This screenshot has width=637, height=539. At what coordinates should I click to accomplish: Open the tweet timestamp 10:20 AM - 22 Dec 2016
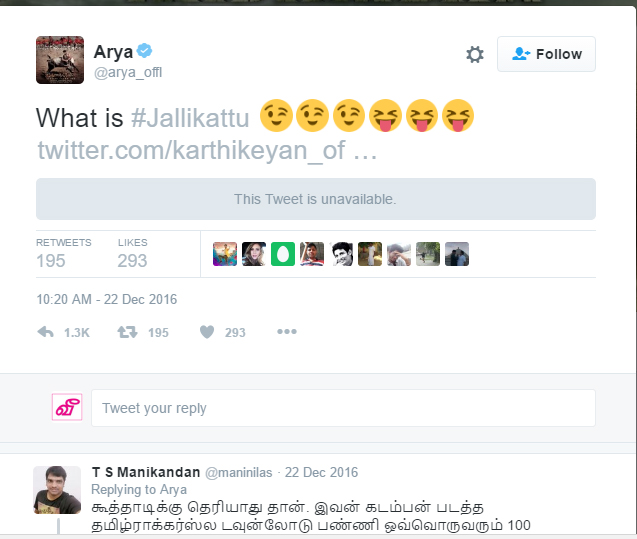click(106, 299)
